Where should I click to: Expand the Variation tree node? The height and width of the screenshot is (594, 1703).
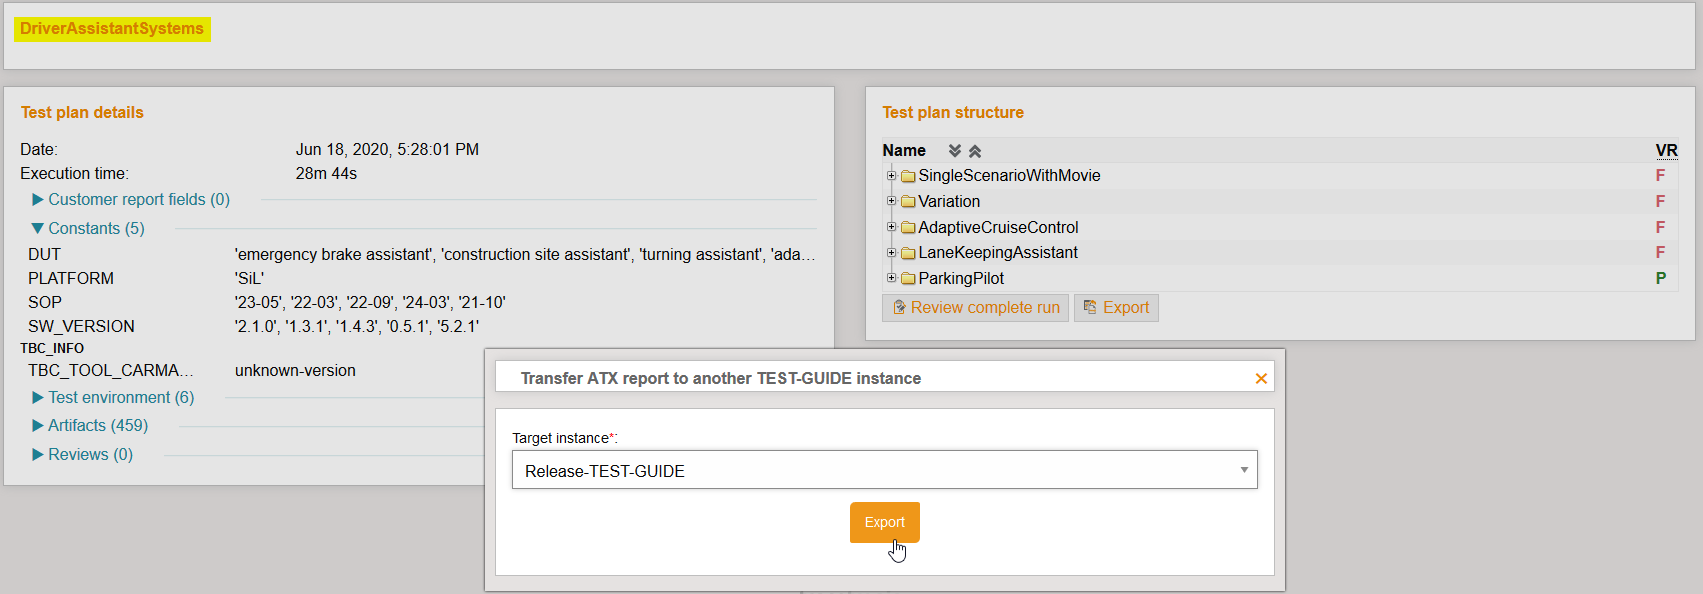(891, 201)
